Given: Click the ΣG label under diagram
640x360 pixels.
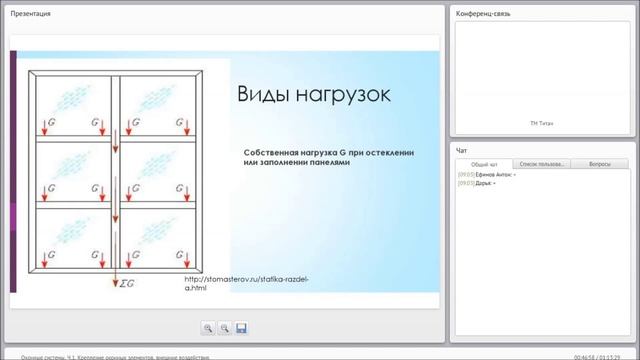Looking at the screenshot, I should (127, 283).
